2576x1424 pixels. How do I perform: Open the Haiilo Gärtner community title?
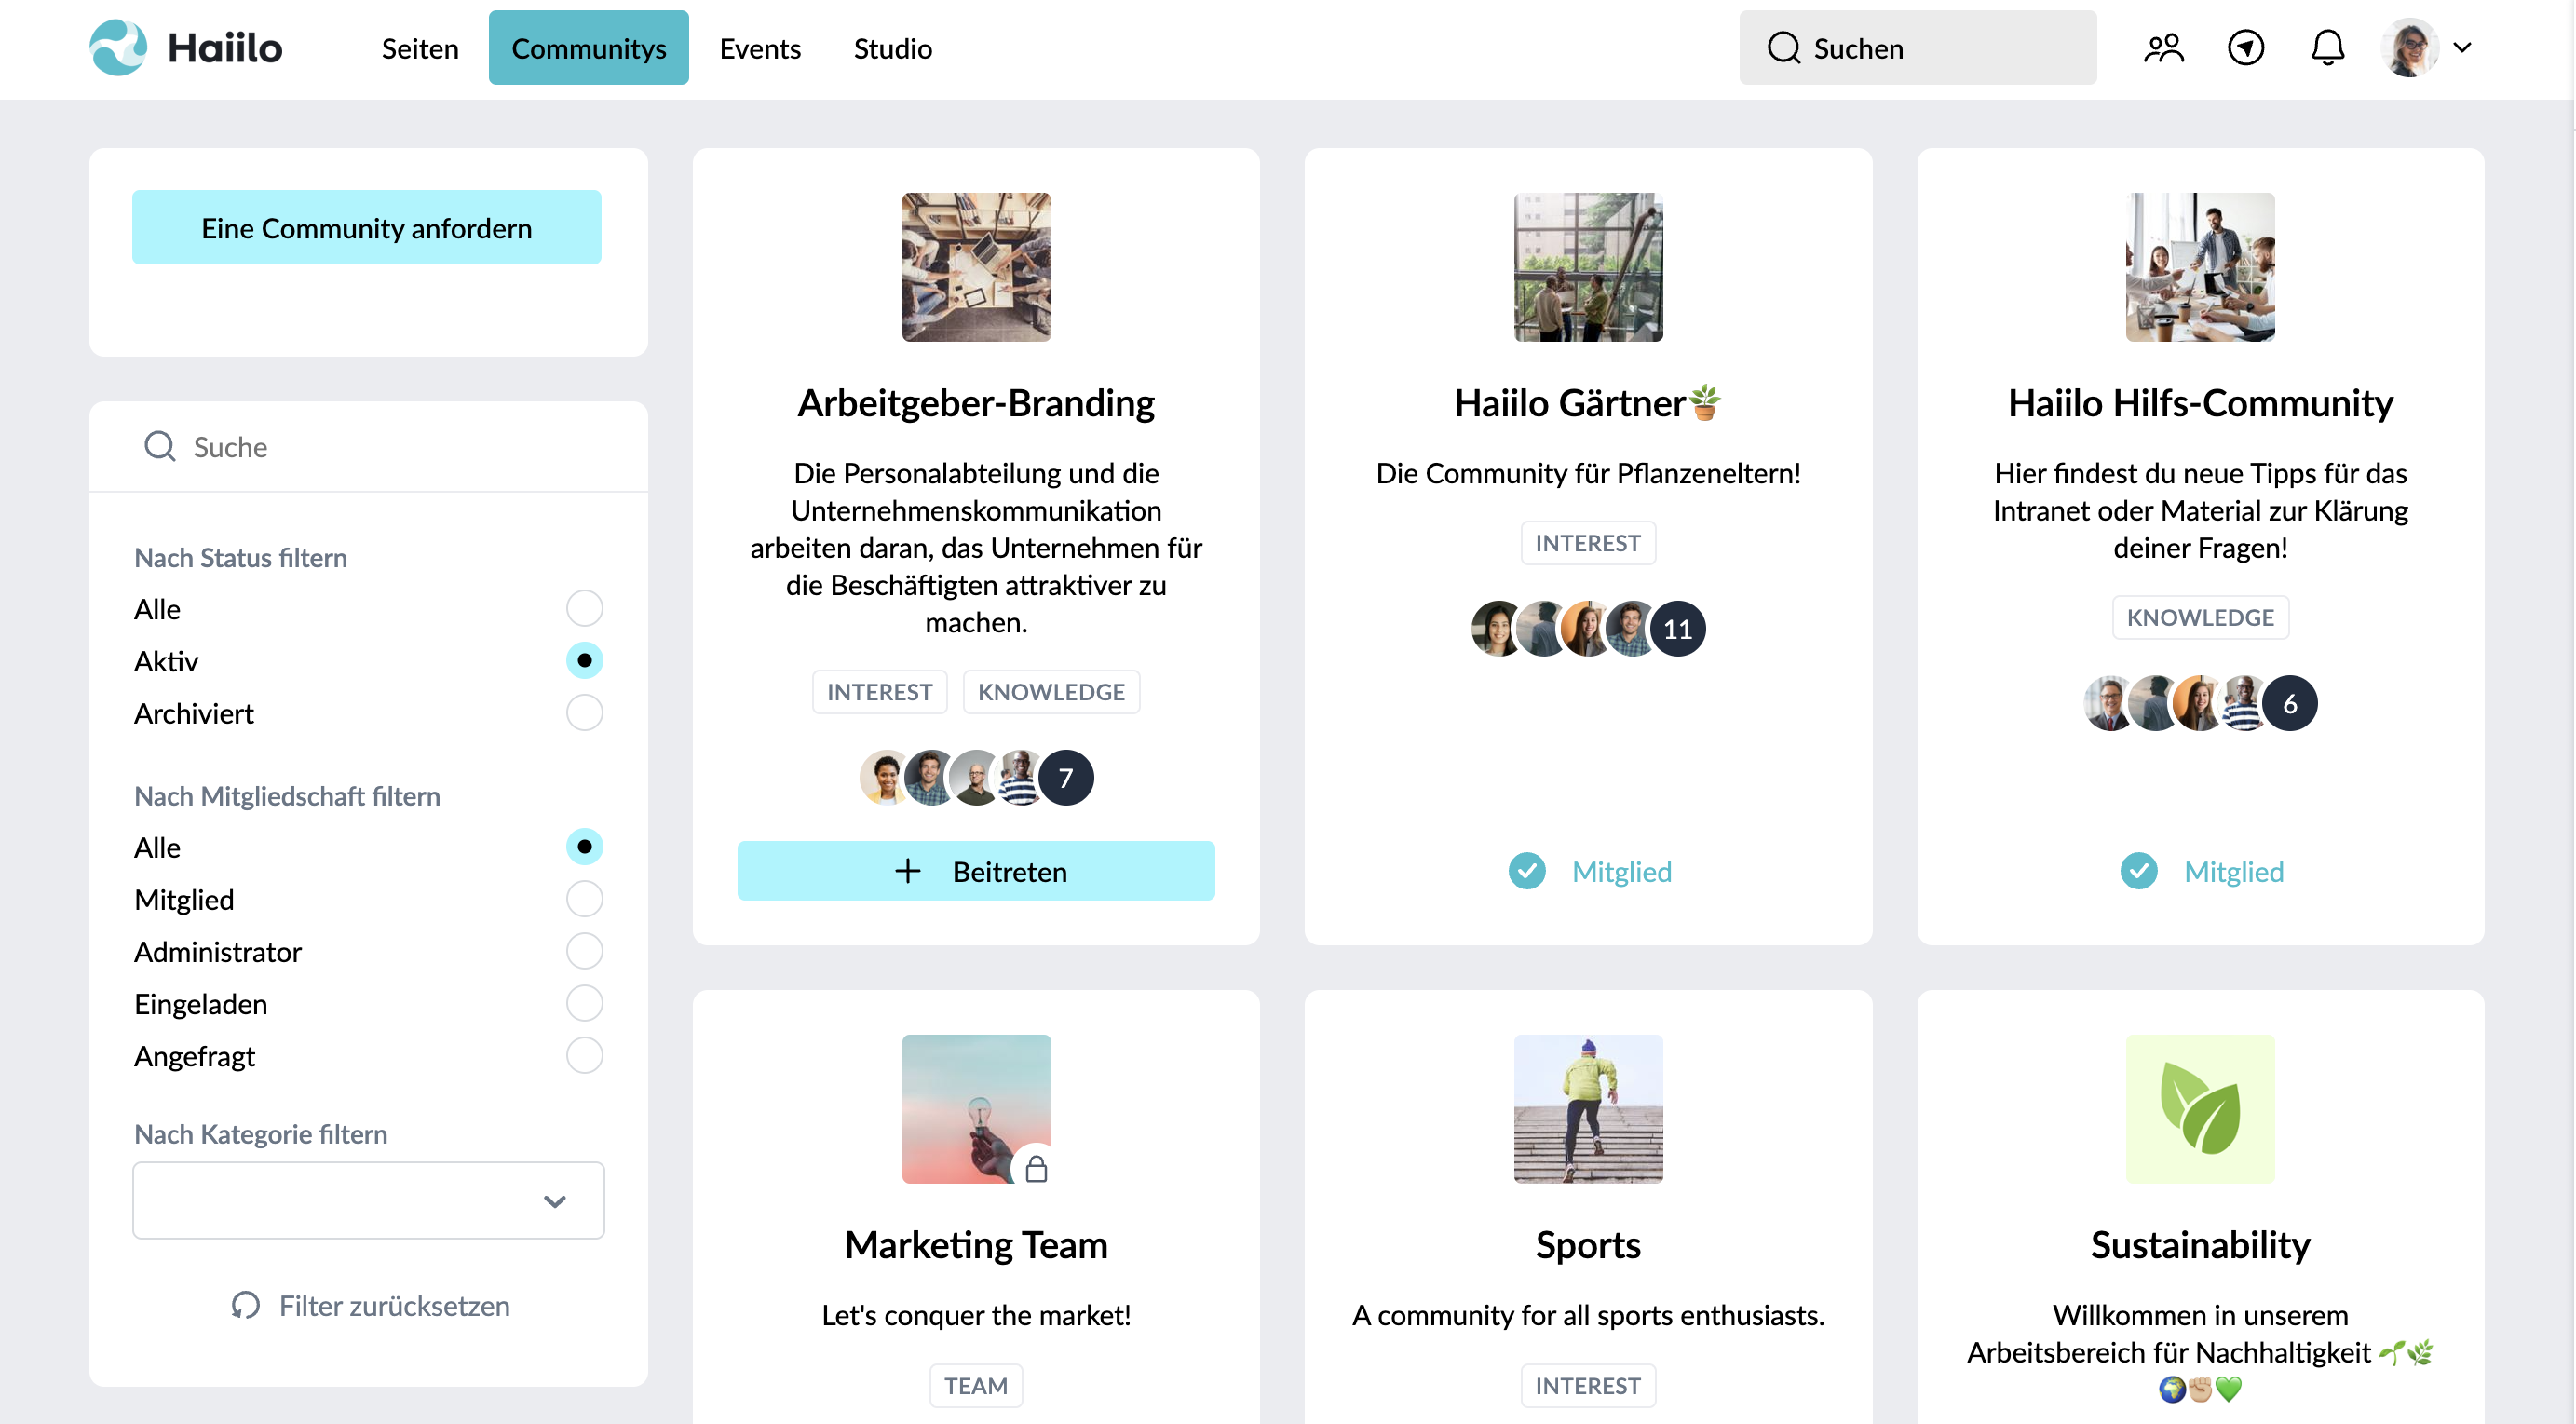click(1588, 403)
